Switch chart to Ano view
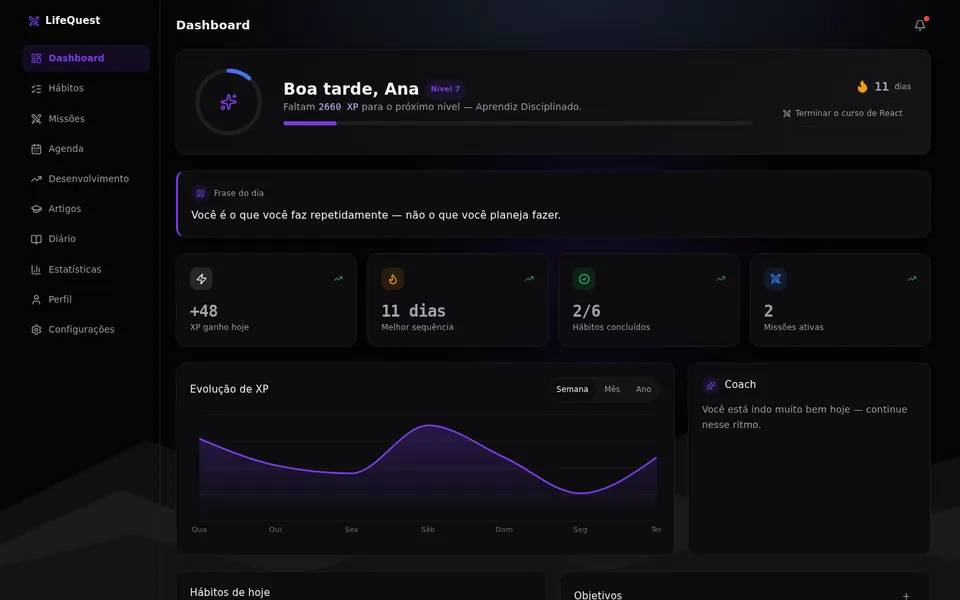This screenshot has height=600, width=960. click(643, 389)
